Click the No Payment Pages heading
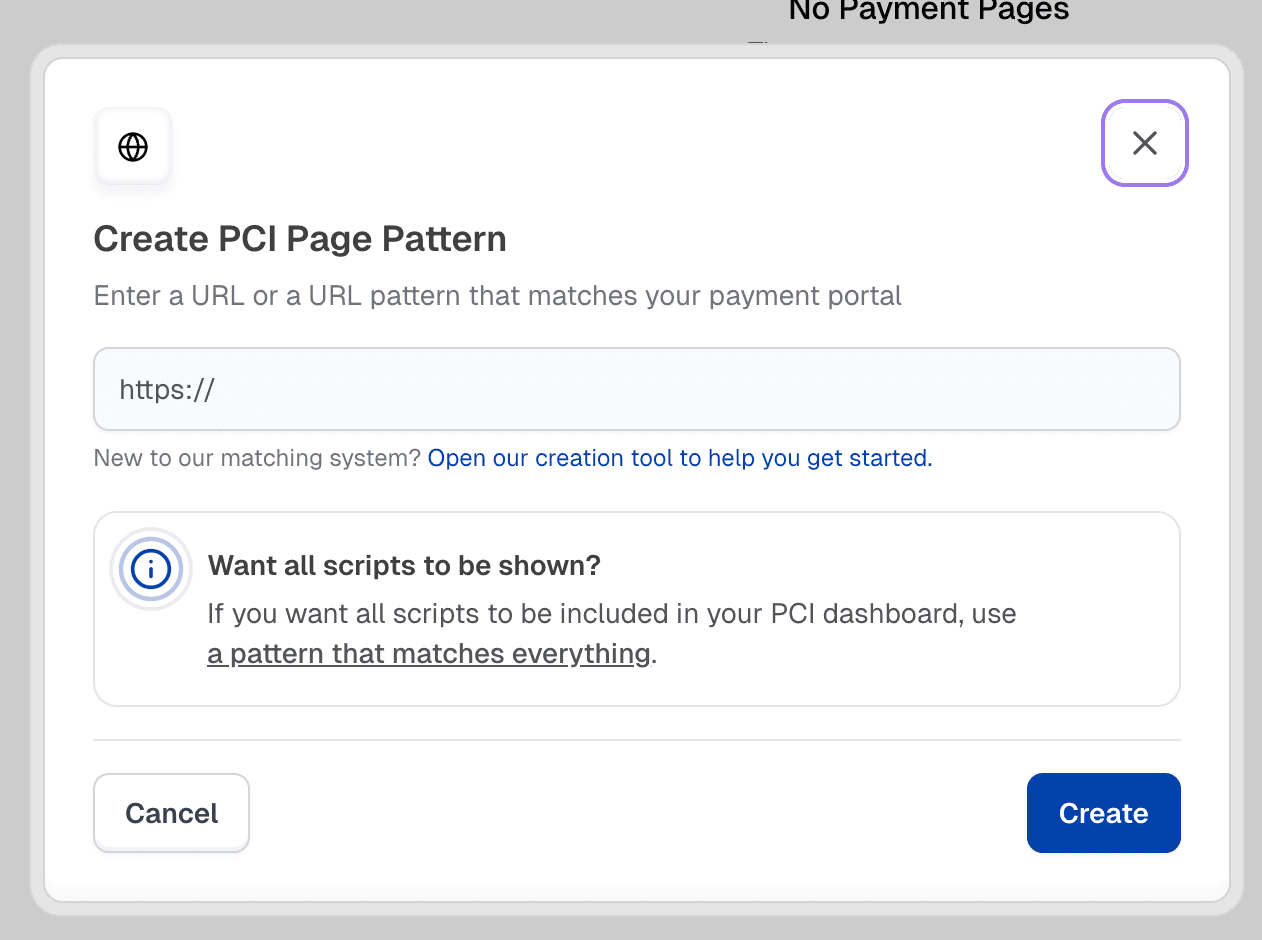 pyautogui.click(x=927, y=12)
